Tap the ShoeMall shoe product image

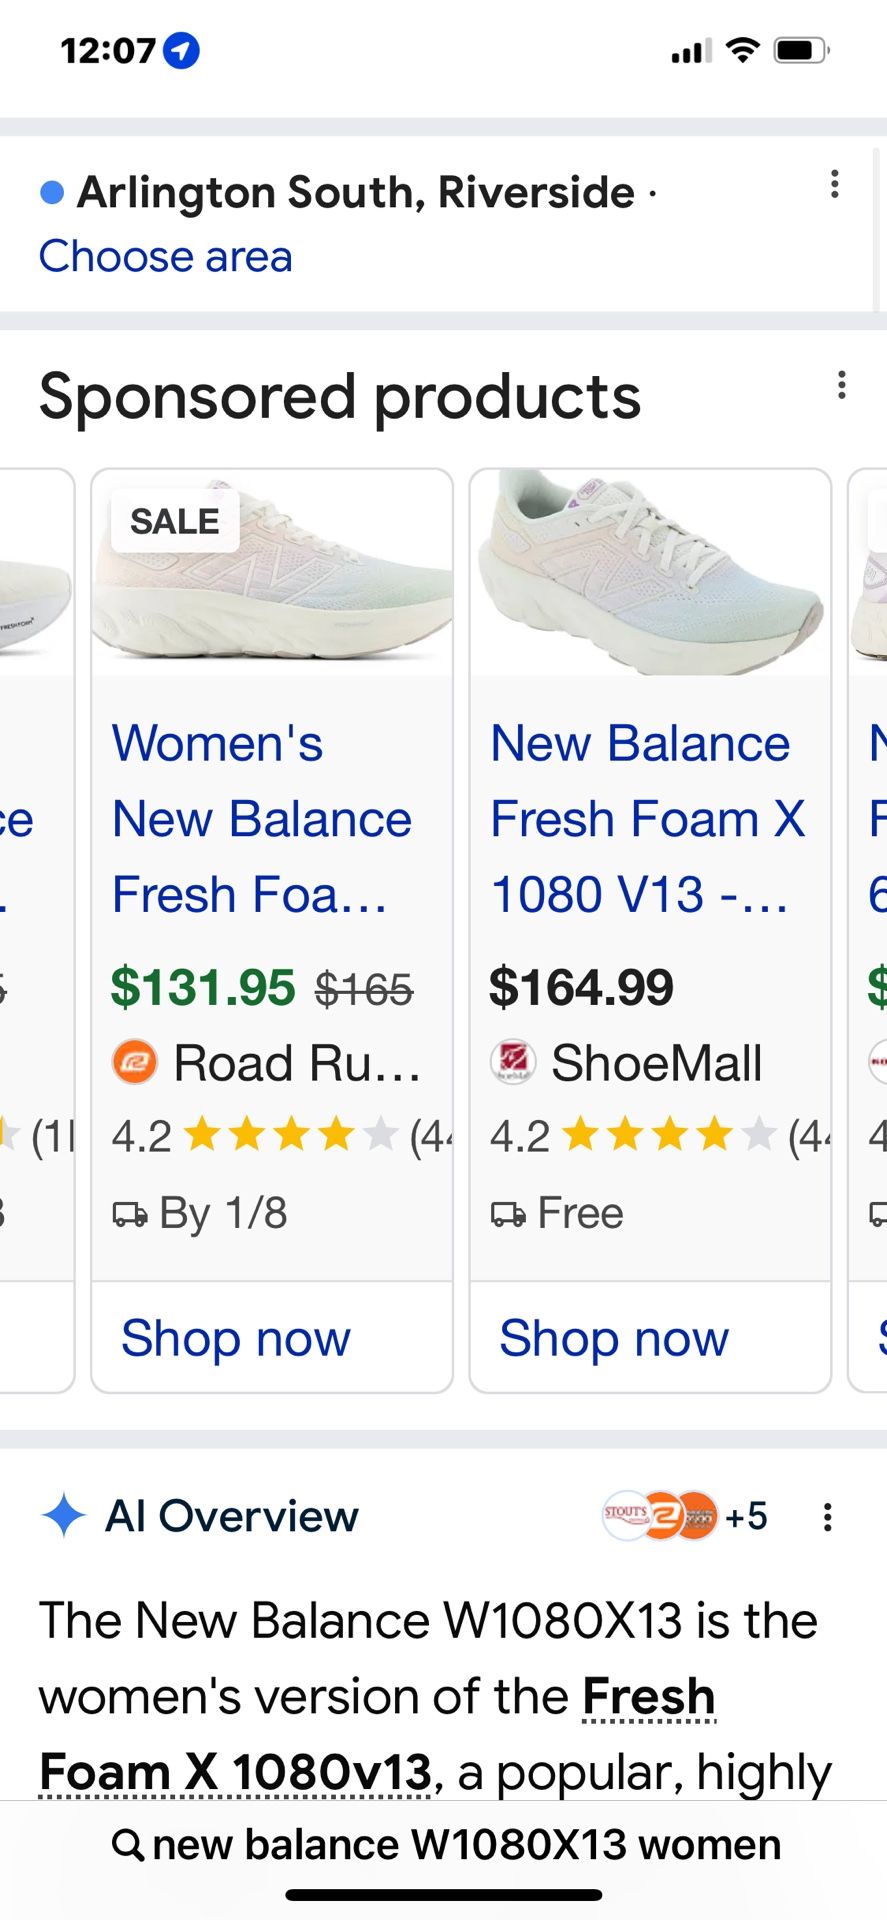coord(650,575)
